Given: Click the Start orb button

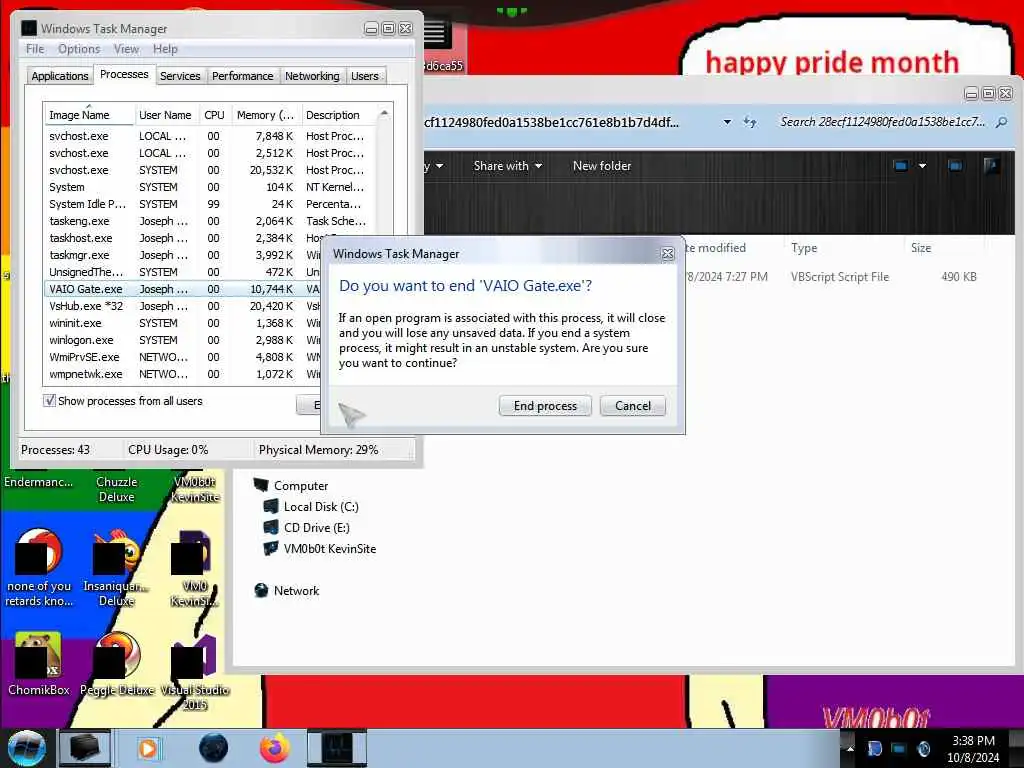Looking at the screenshot, I should coord(26,748).
